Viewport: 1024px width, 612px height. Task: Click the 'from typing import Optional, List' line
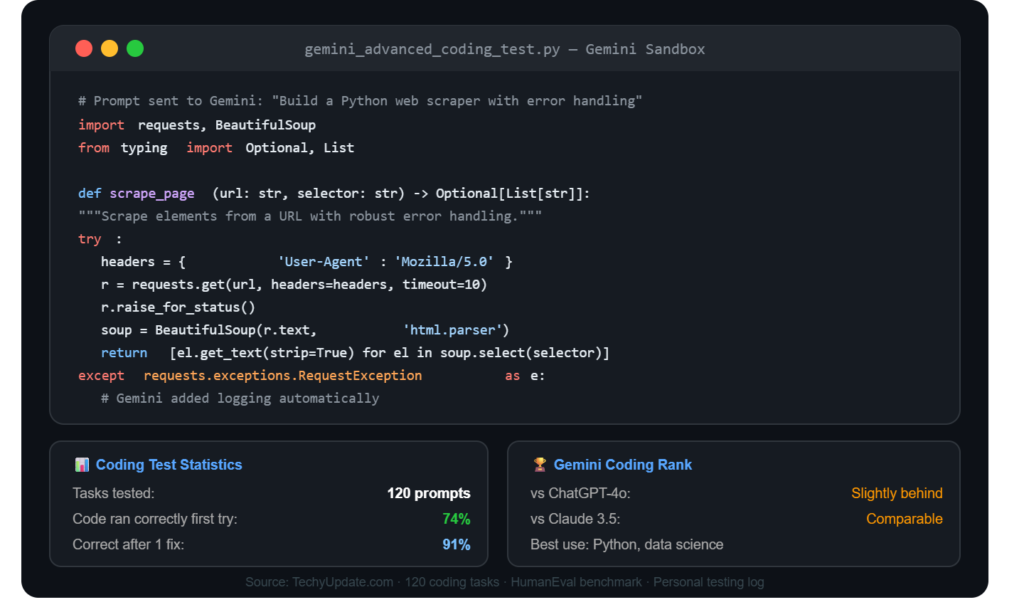(x=216, y=148)
